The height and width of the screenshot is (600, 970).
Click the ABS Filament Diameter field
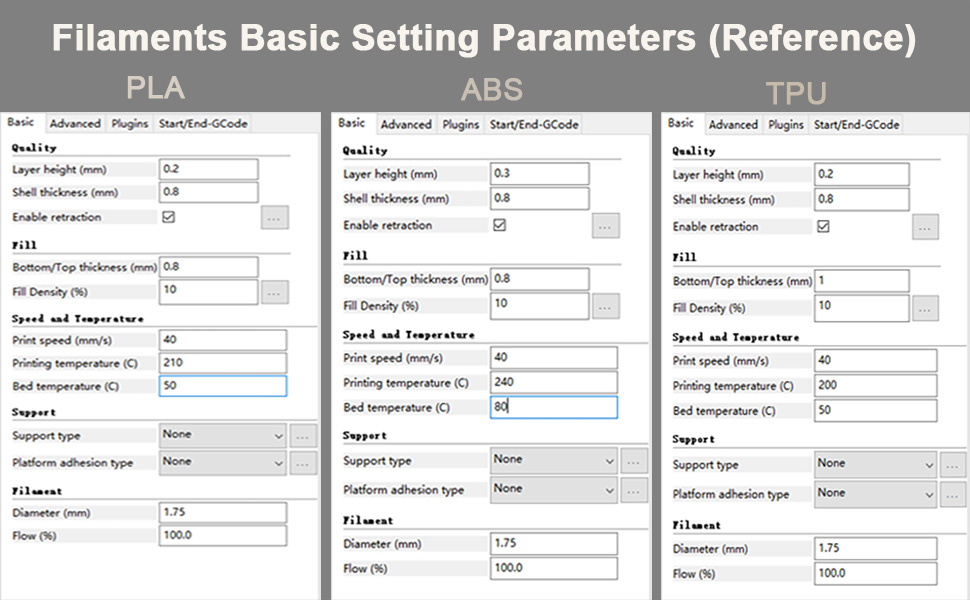coord(552,543)
